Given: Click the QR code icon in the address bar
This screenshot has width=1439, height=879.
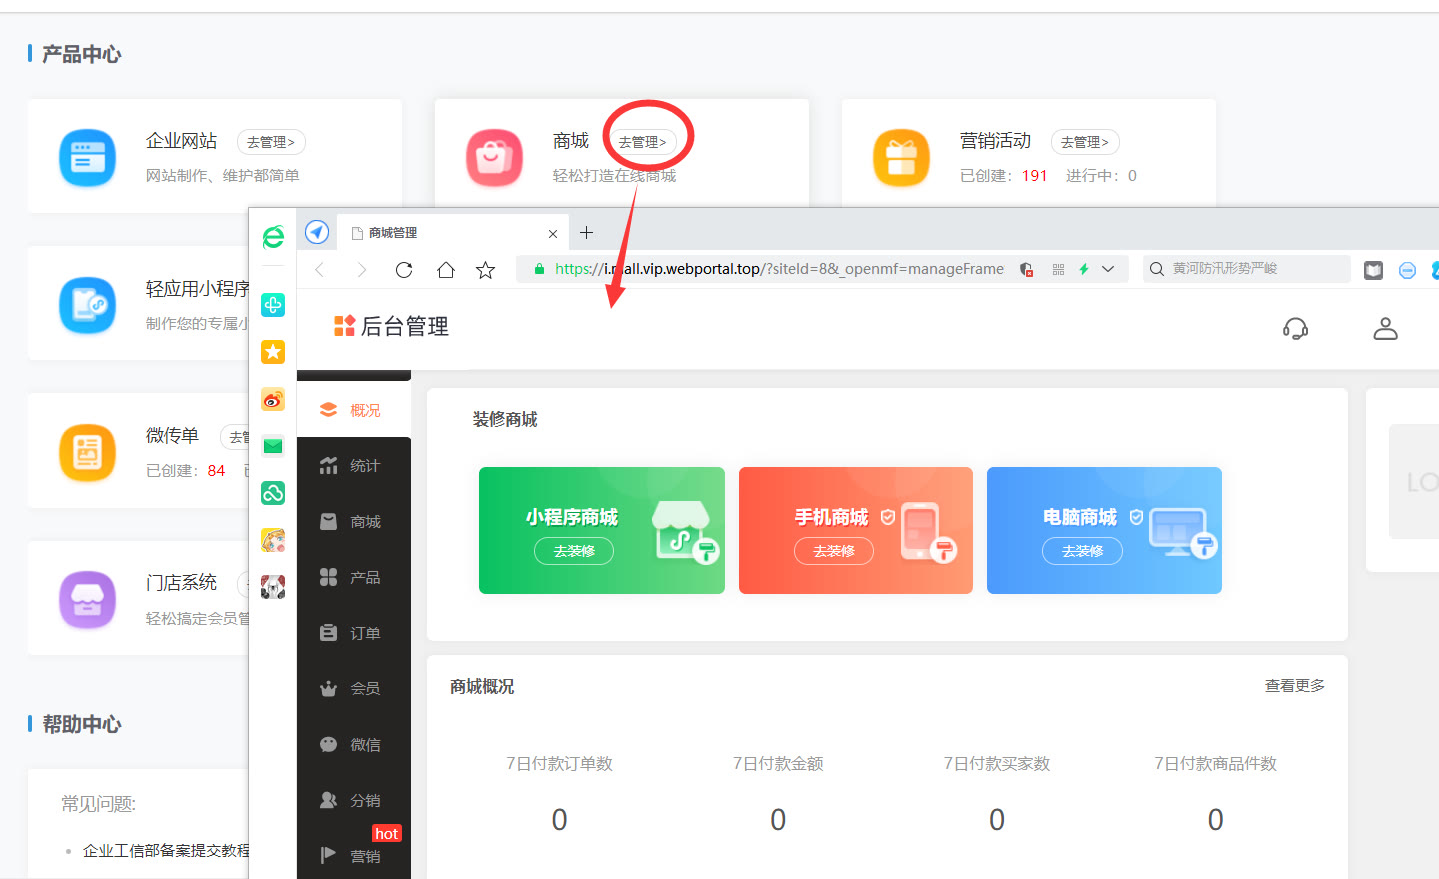Looking at the screenshot, I should click(x=1058, y=268).
